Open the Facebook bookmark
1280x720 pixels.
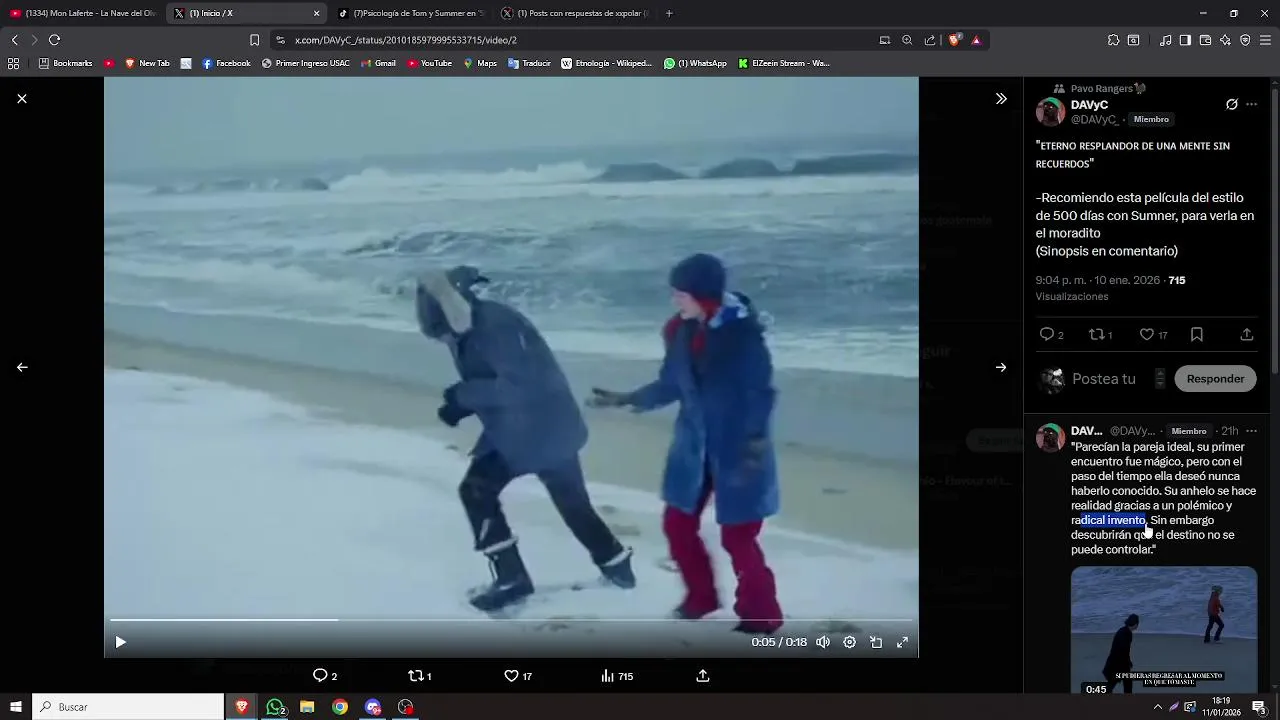coord(226,63)
